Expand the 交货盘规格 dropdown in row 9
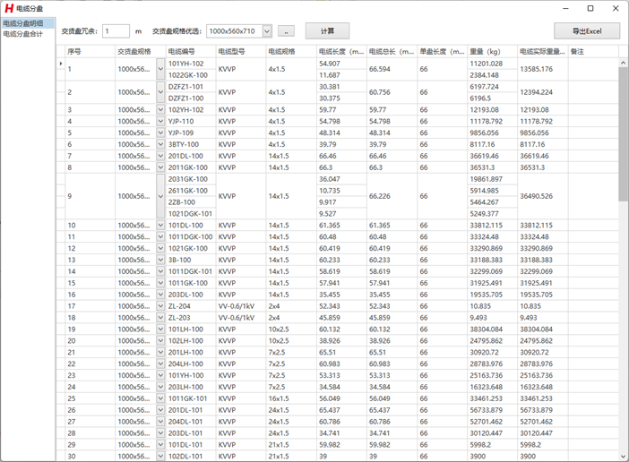This screenshot has height=462, width=629. coord(161,195)
